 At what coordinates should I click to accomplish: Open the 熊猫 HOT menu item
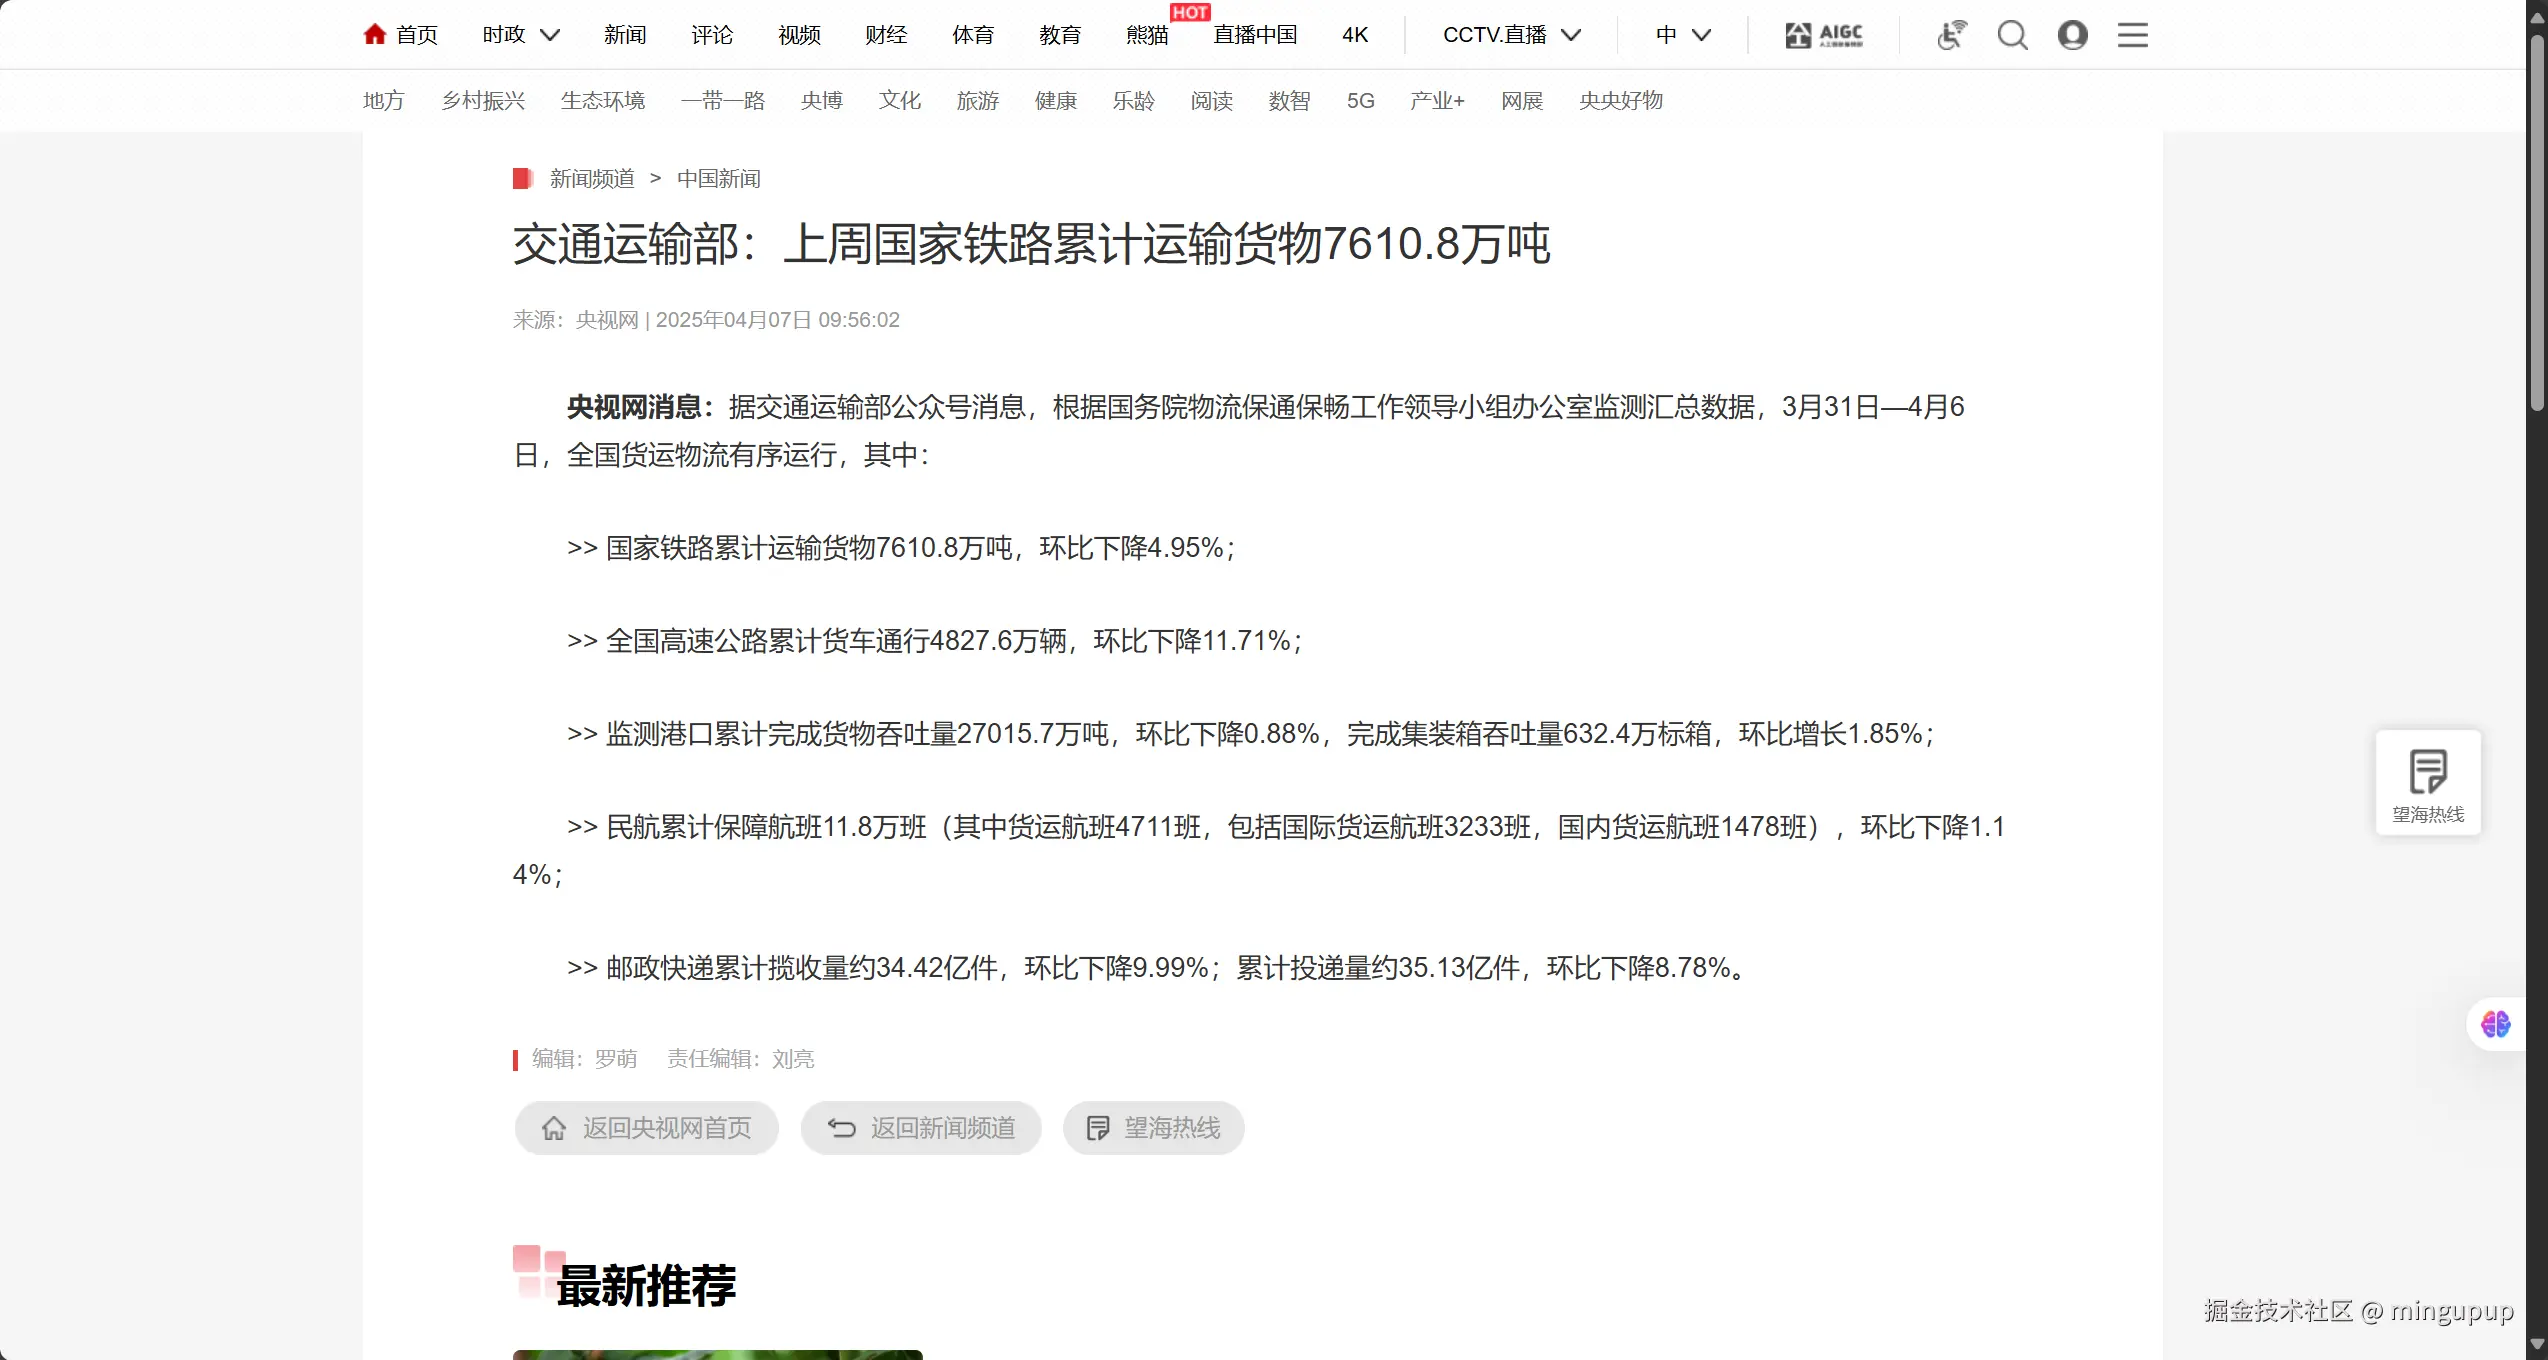(x=1147, y=35)
